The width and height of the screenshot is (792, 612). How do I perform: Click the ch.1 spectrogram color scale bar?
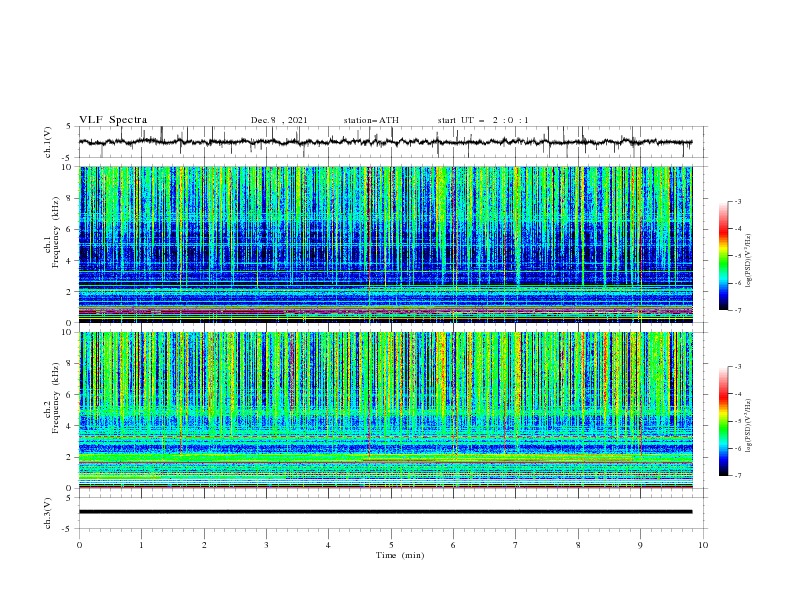724,256
